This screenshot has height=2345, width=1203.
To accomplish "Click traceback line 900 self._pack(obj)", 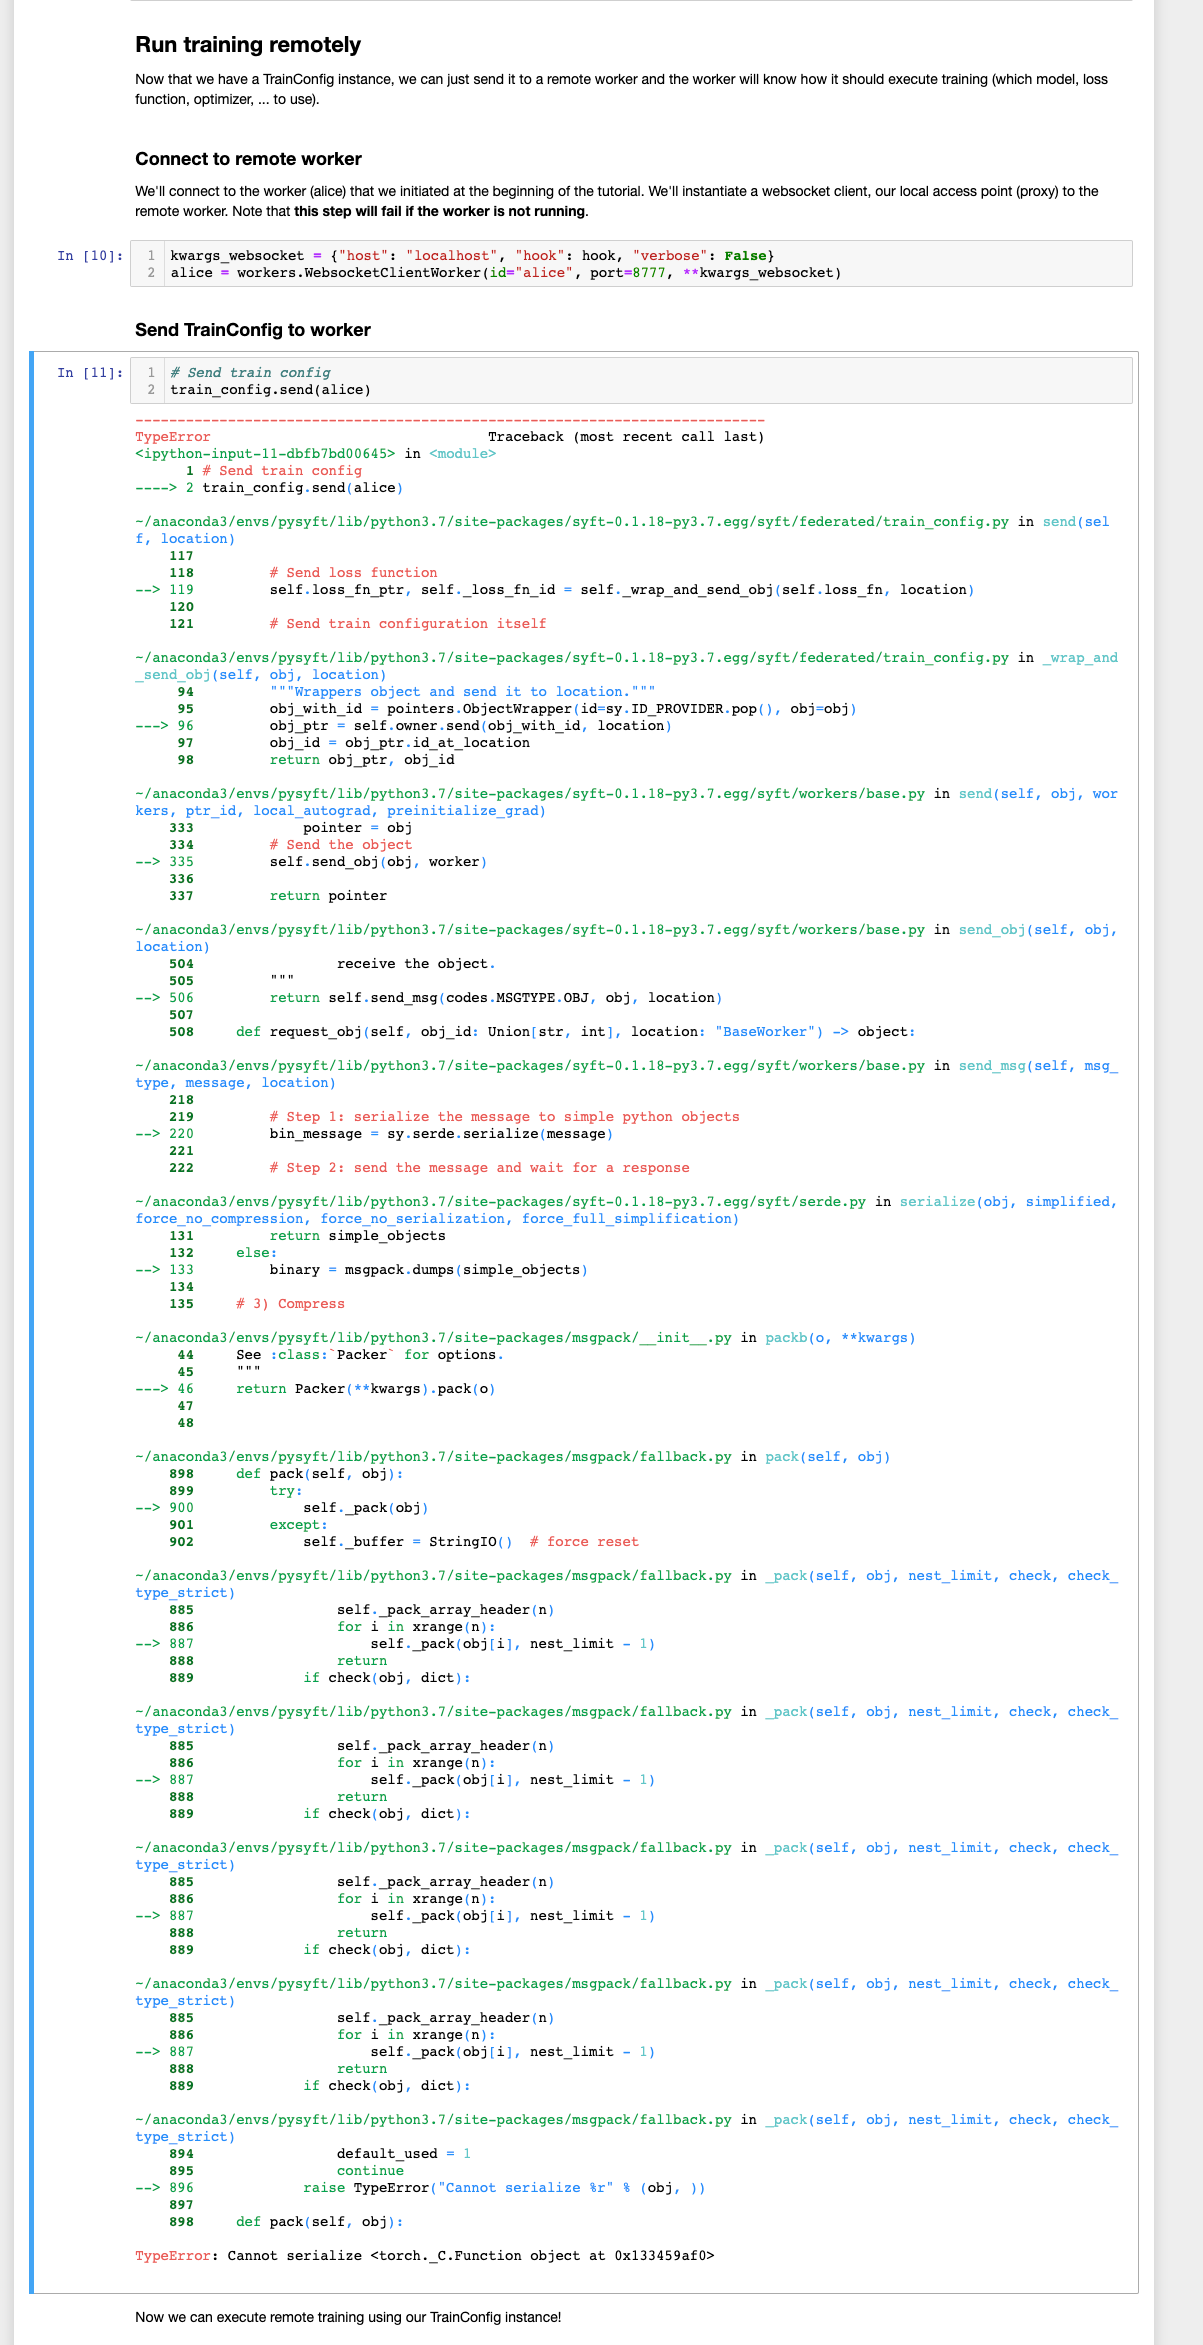I will click(x=282, y=1508).
